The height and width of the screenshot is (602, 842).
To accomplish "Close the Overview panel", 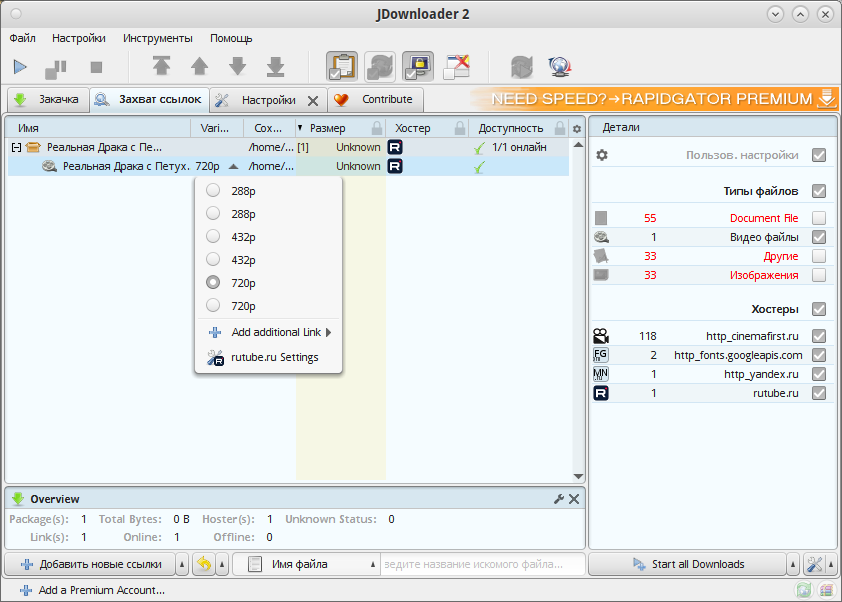I will (574, 499).
